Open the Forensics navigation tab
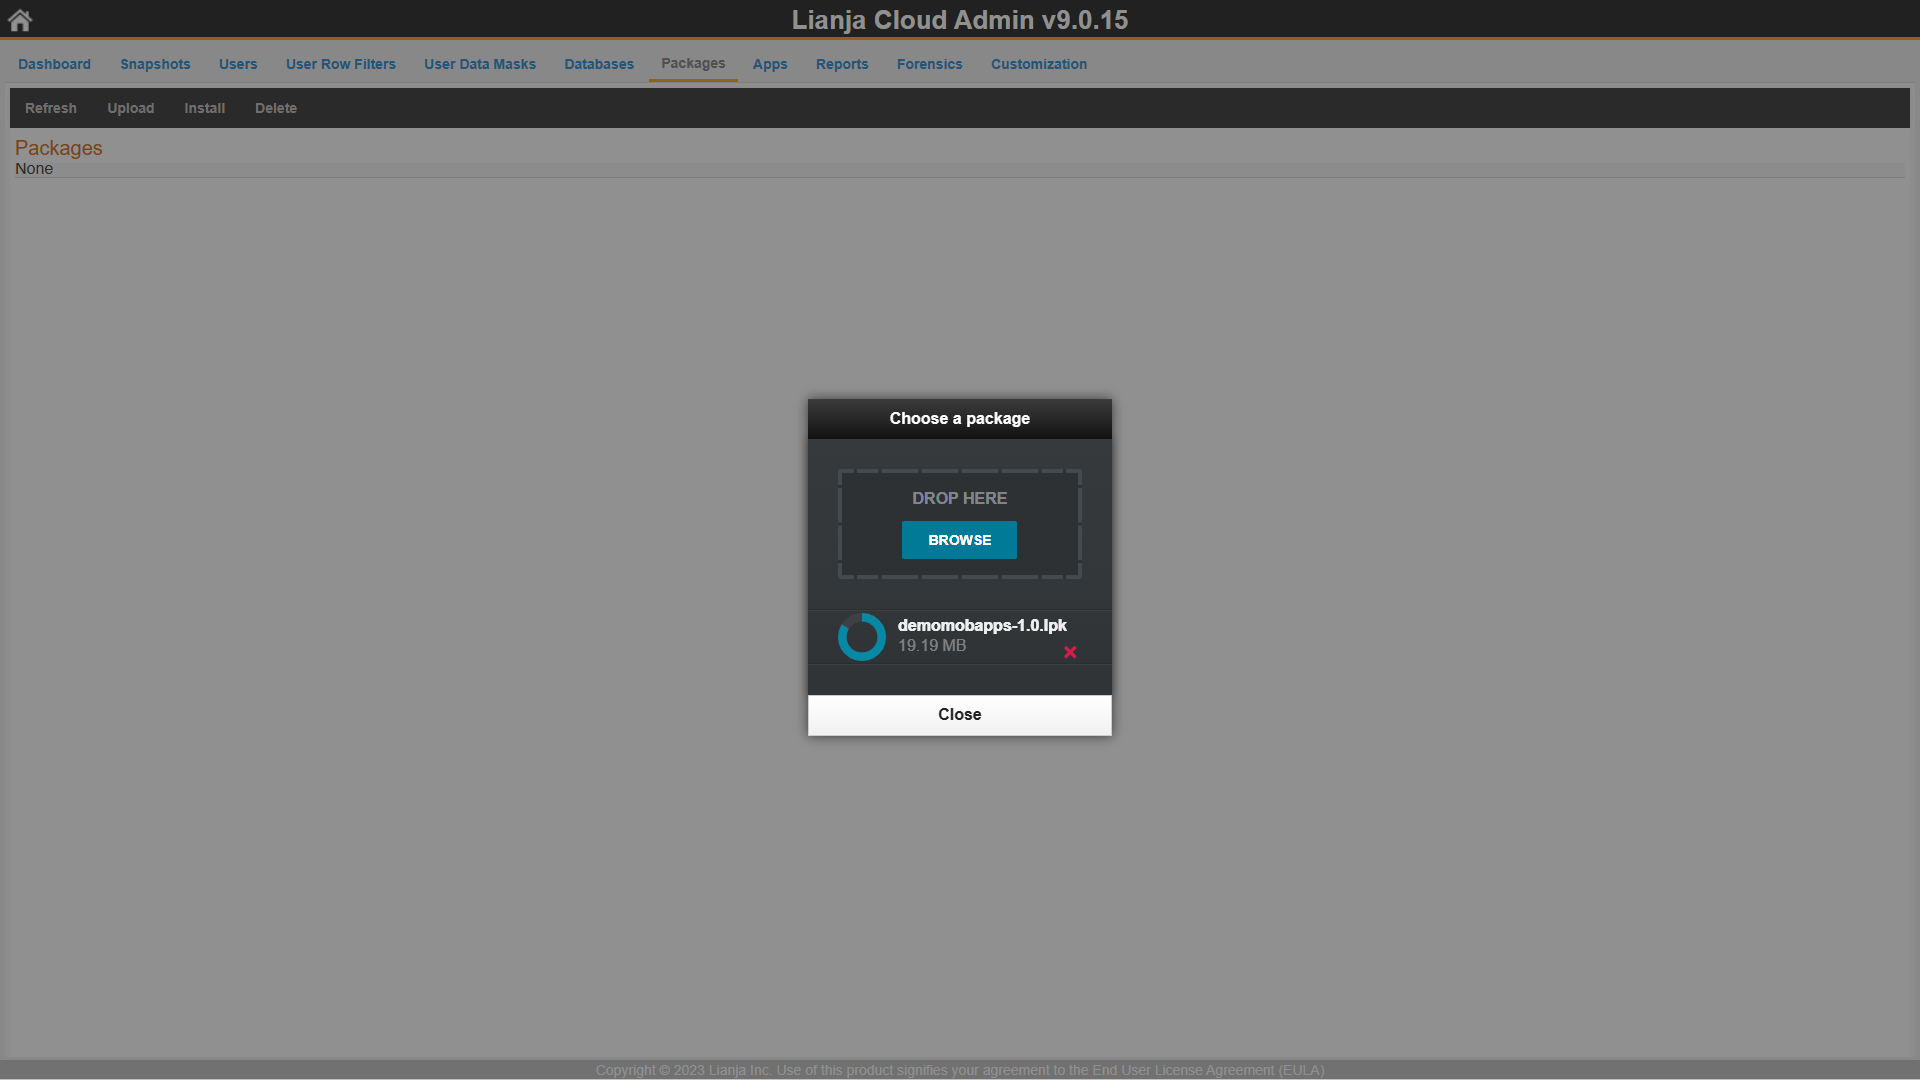The width and height of the screenshot is (1920, 1080). (928, 63)
